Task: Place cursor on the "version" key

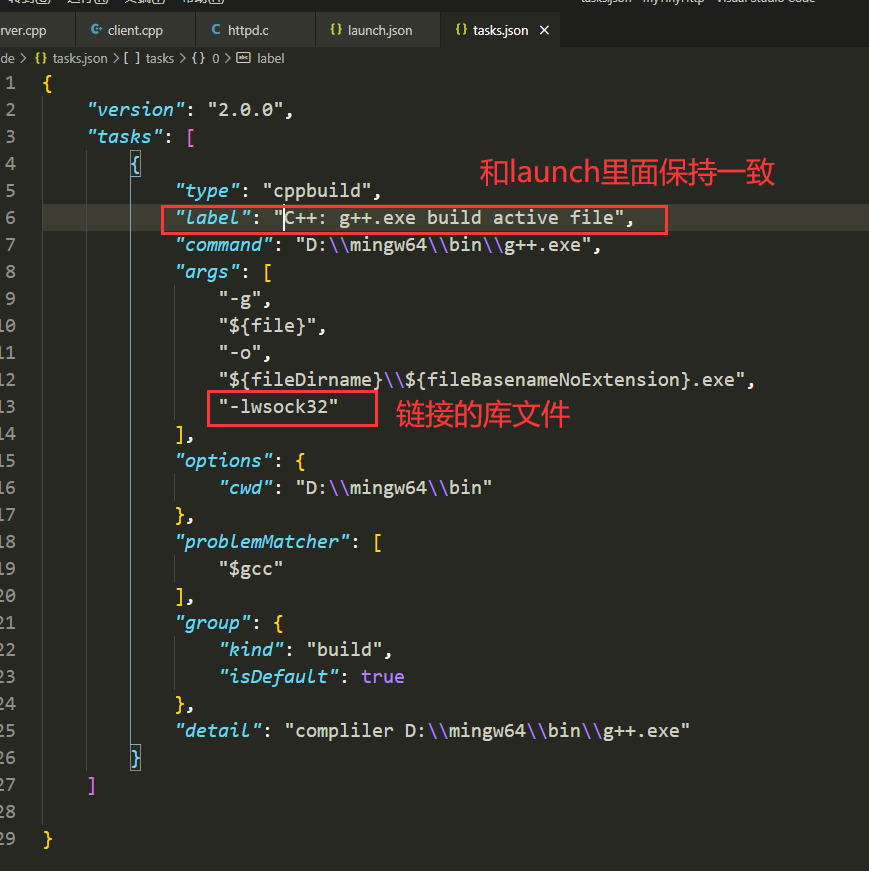Action: (x=136, y=110)
